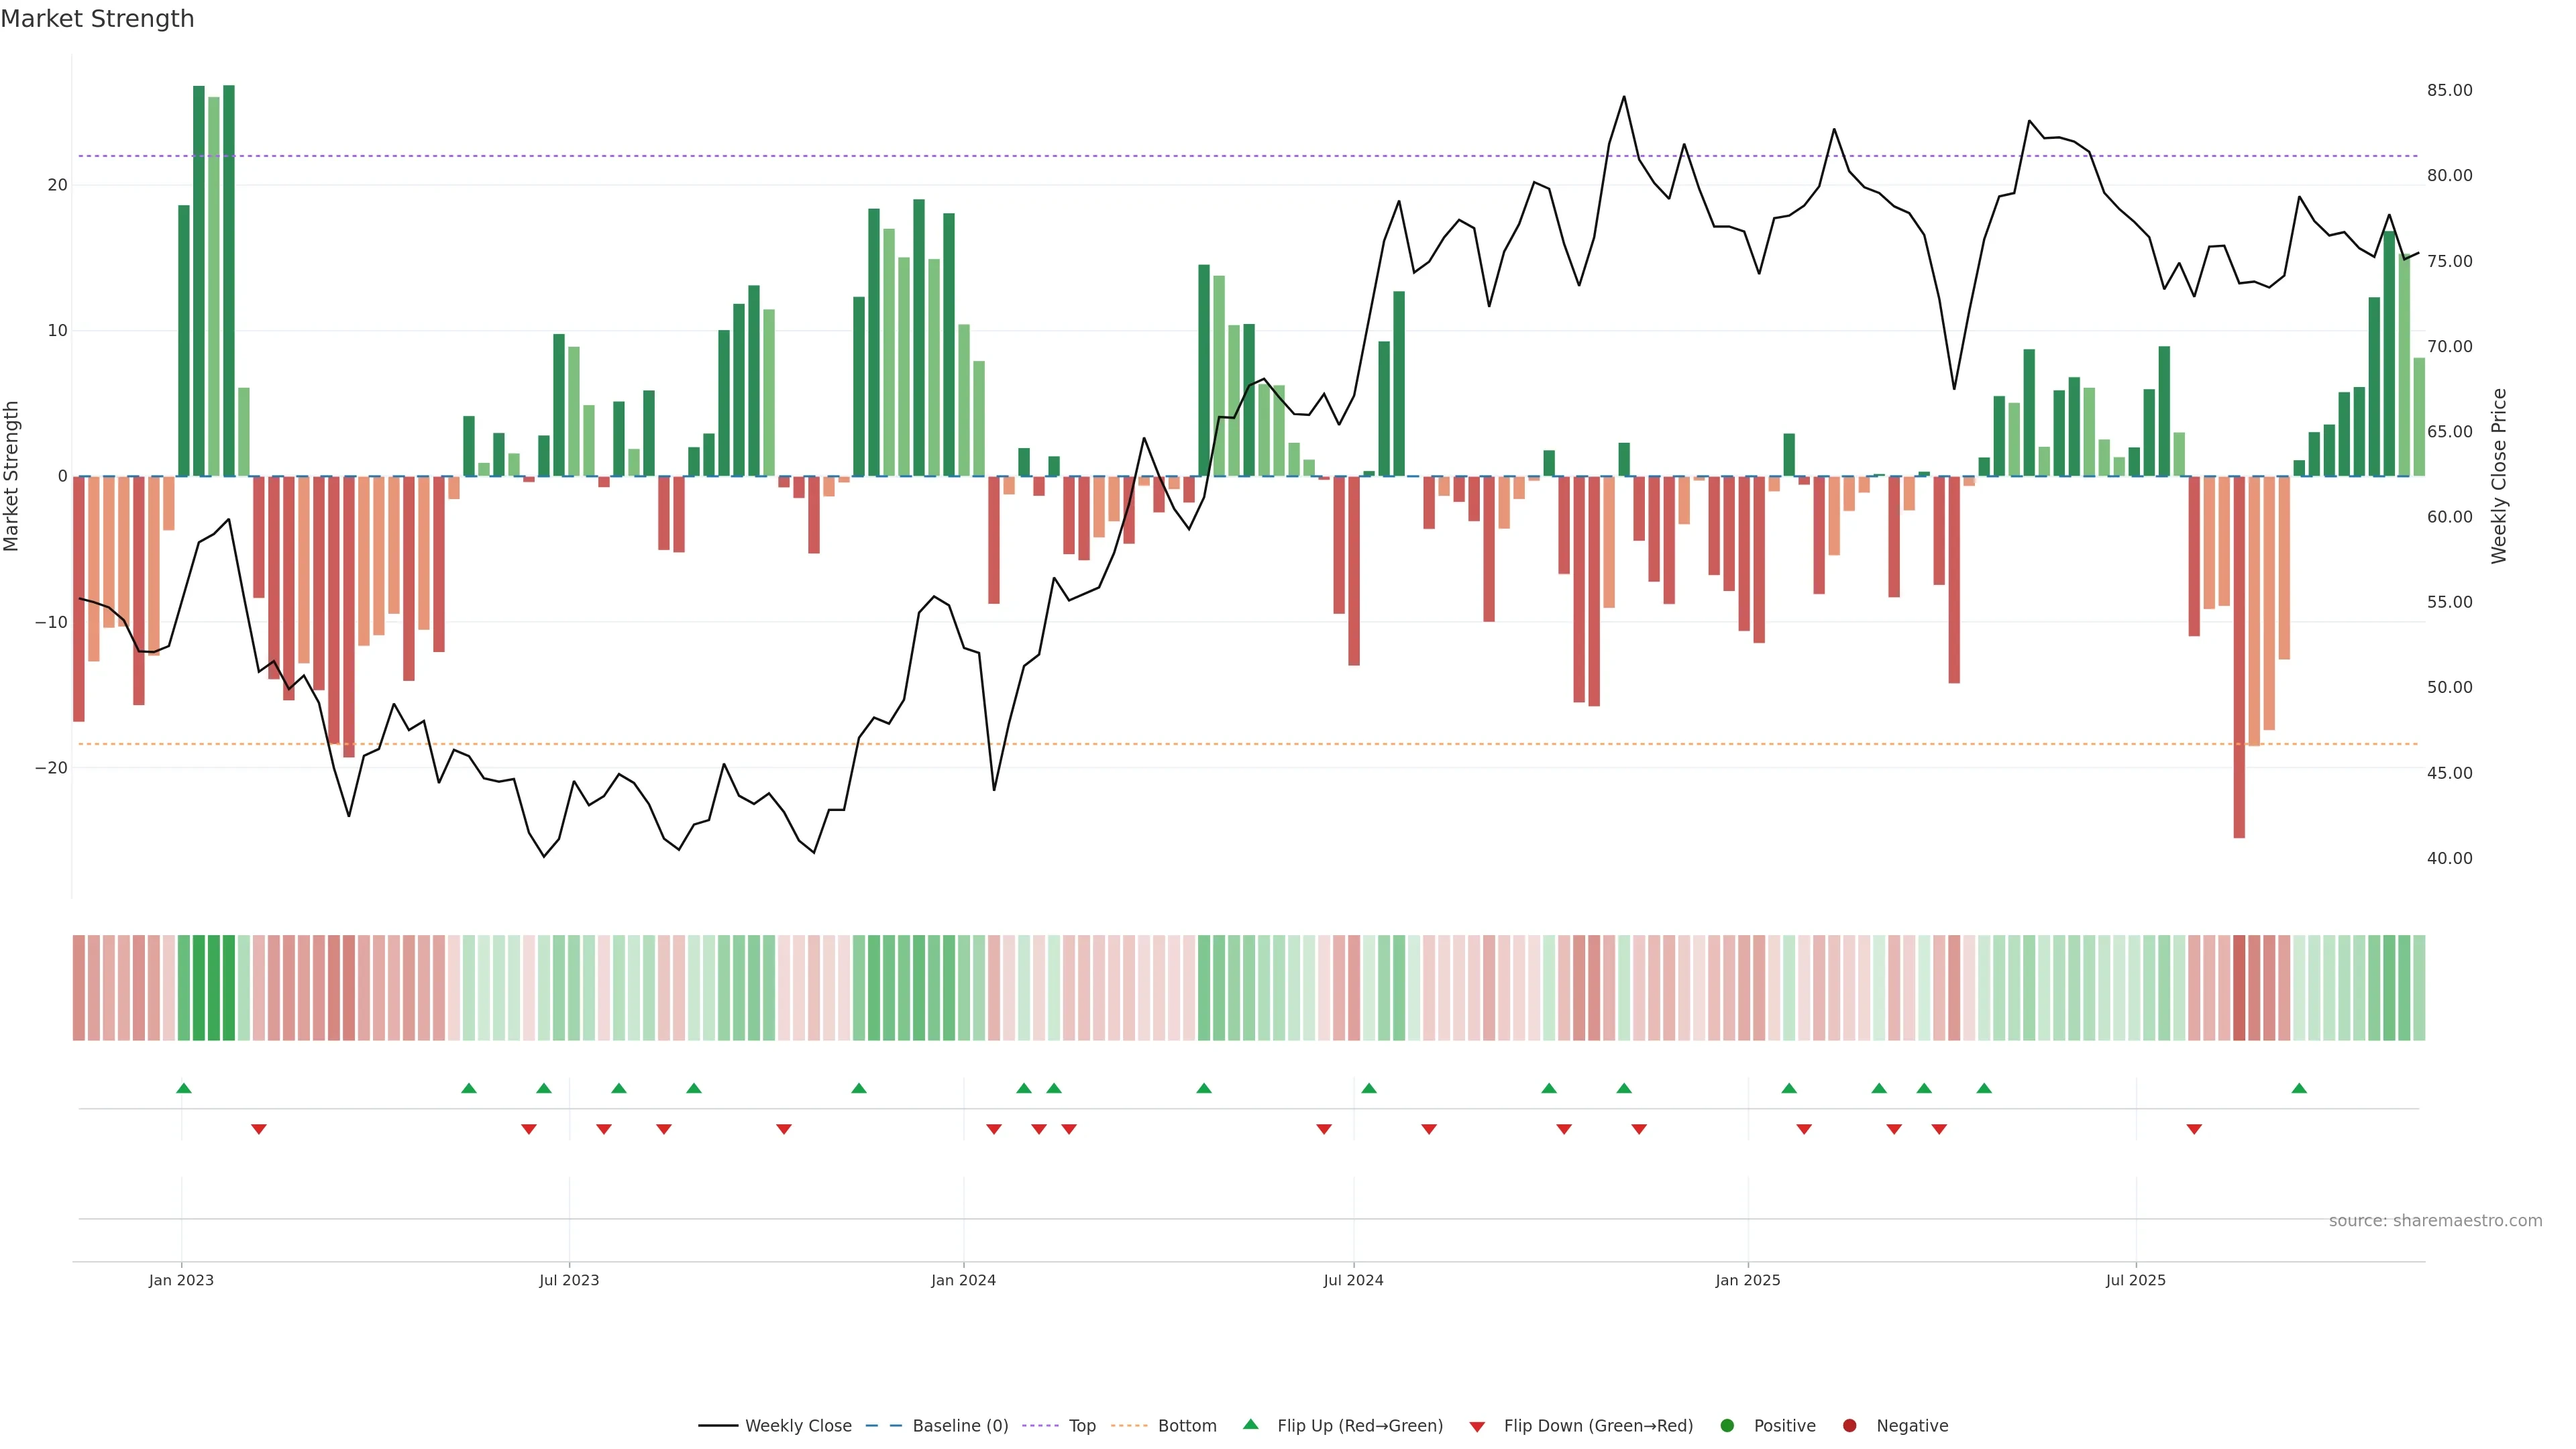Click the Market Strength chart title

click(x=97, y=19)
